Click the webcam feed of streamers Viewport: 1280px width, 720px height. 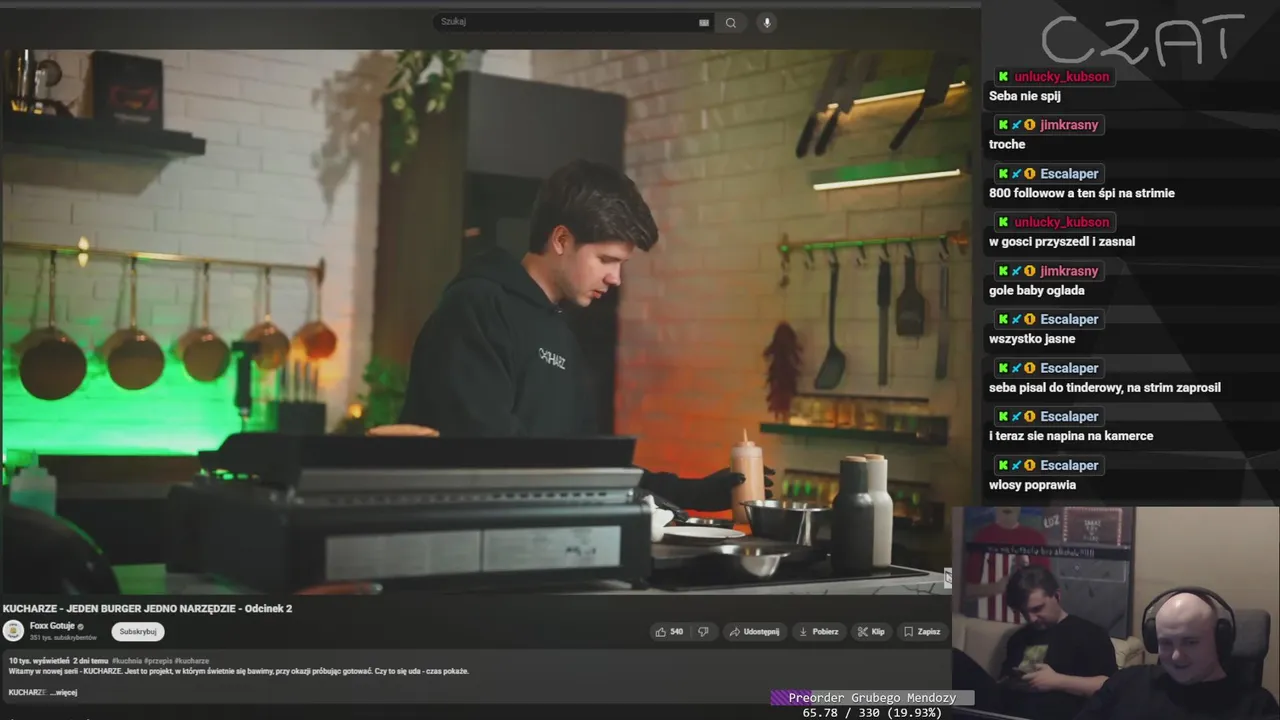click(x=1116, y=613)
